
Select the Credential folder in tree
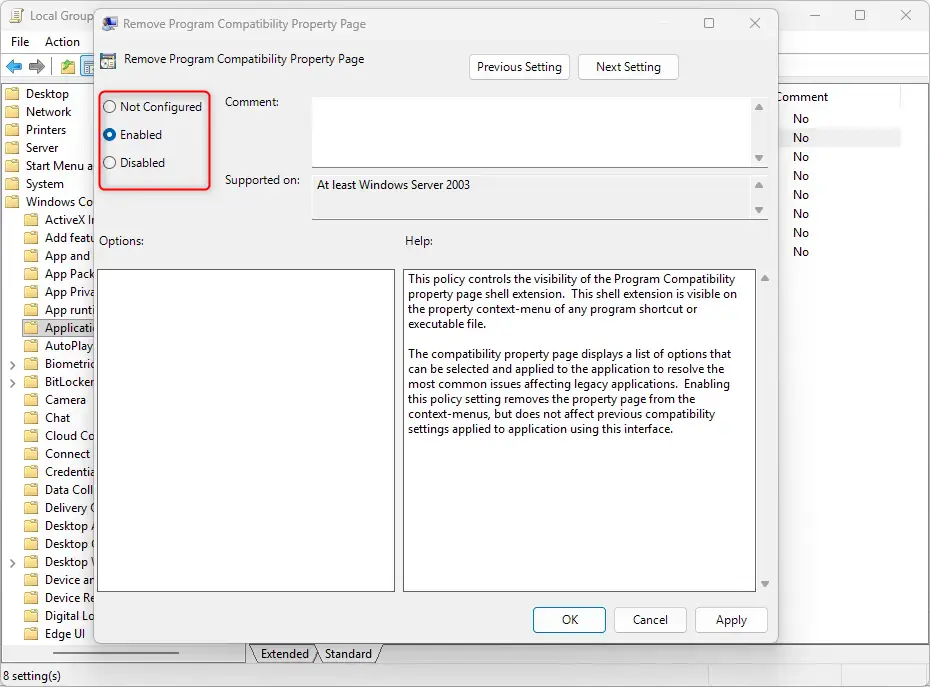(59, 472)
